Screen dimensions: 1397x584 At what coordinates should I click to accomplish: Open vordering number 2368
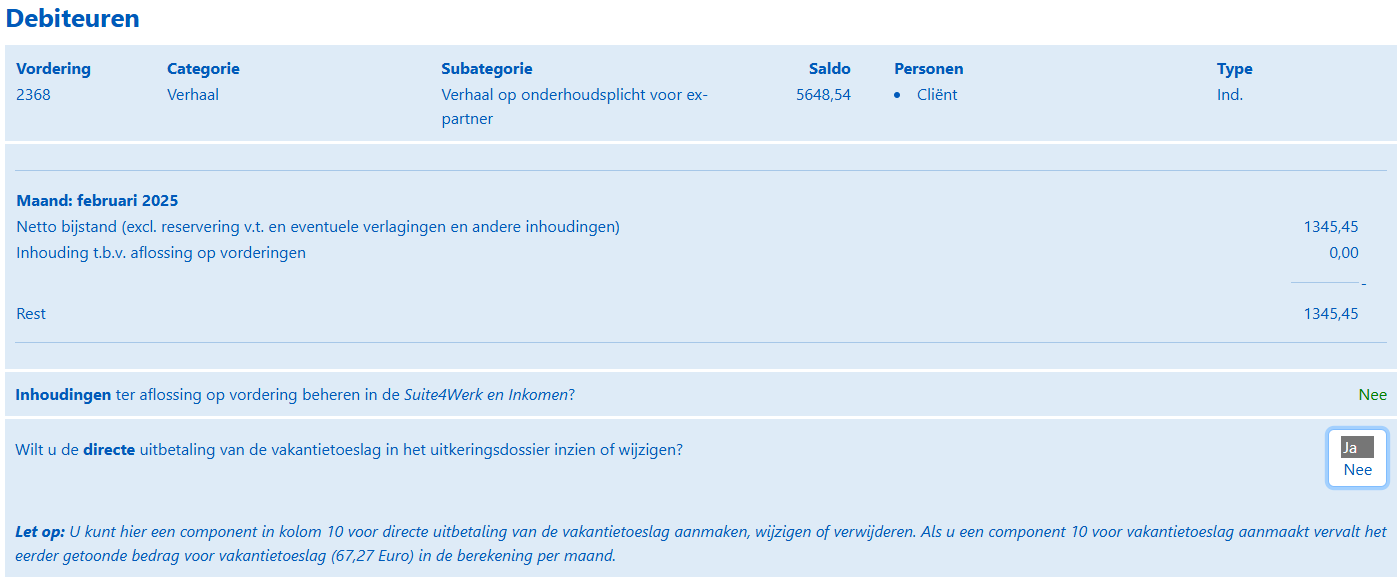point(33,95)
